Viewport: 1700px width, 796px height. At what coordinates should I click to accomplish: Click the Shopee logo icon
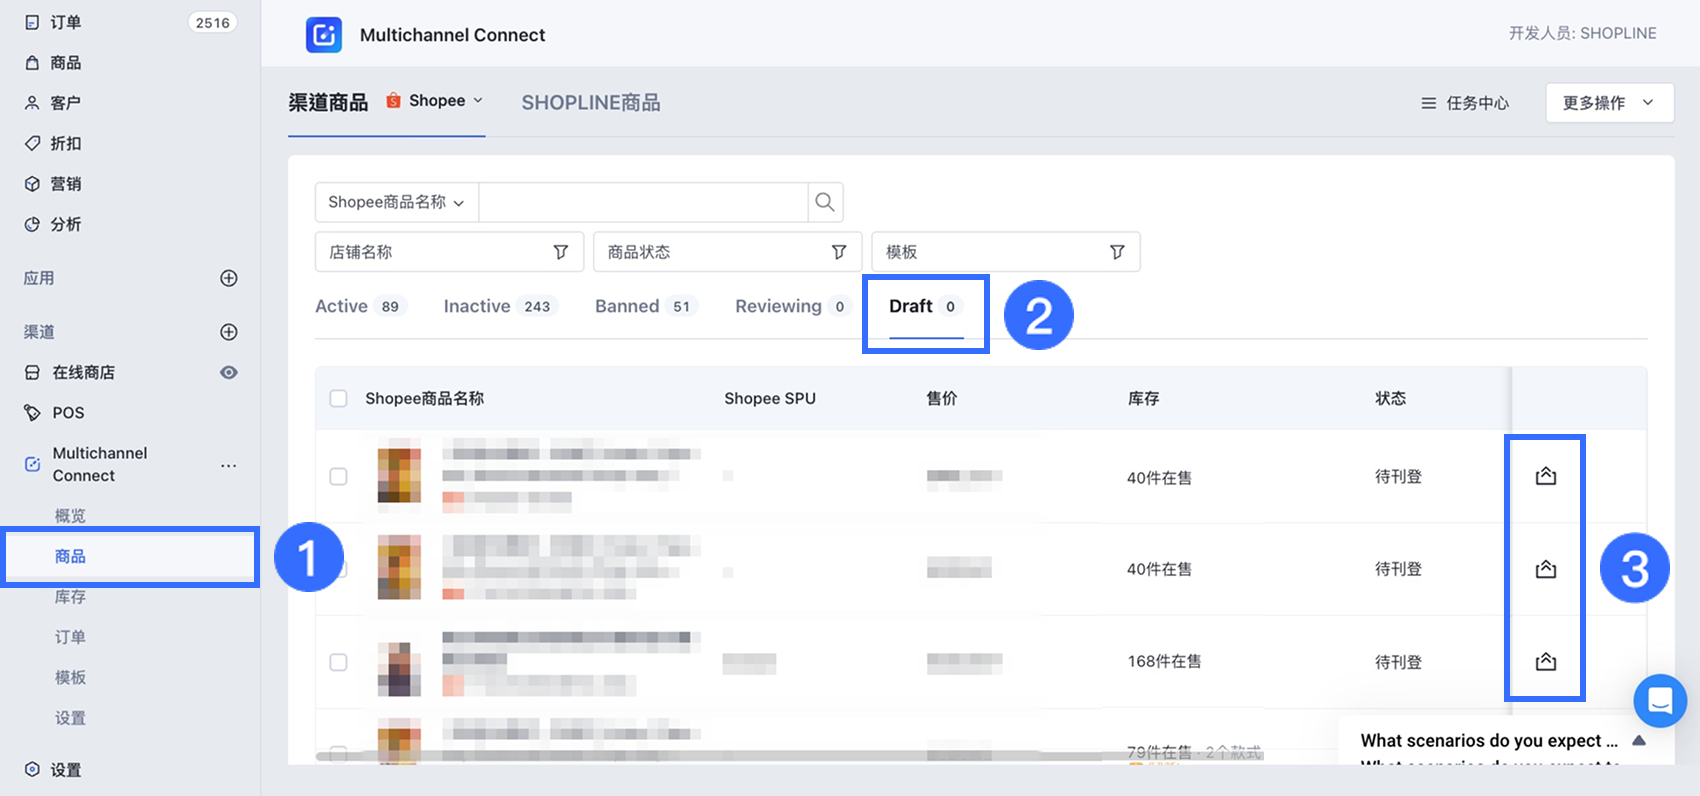pyautogui.click(x=394, y=100)
